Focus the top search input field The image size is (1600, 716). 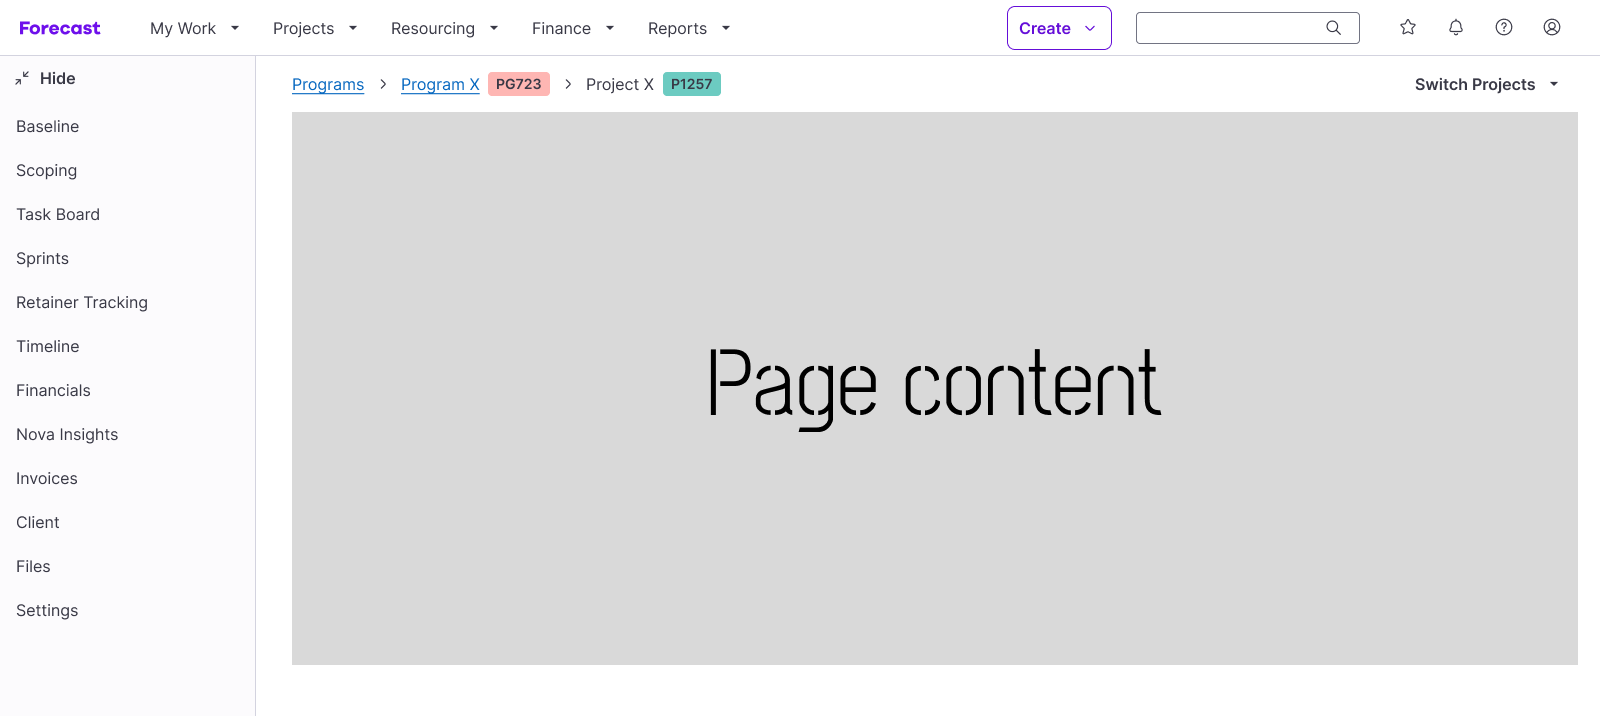(x=1248, y=28)
